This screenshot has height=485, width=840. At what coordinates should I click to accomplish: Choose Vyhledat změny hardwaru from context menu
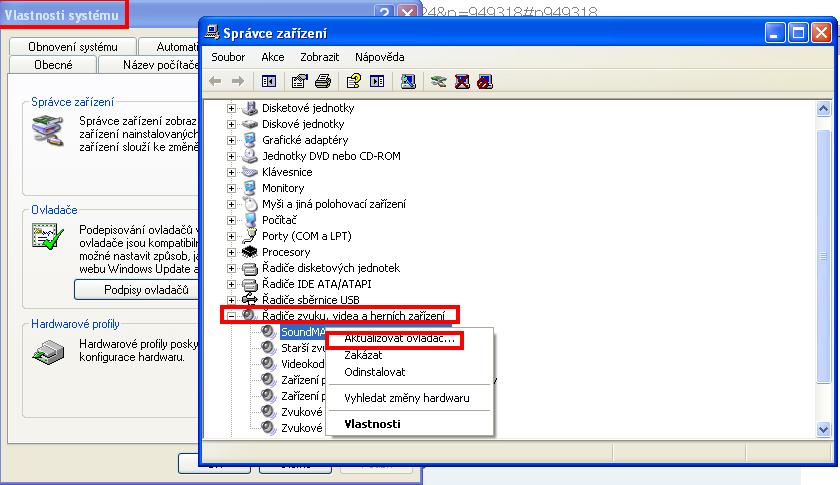click(x=407, y=398)
